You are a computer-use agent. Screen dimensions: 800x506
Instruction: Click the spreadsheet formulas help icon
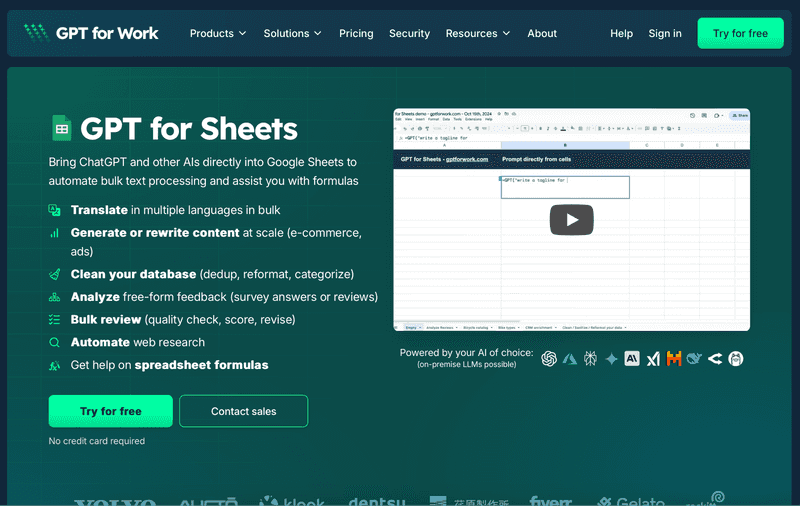pos(54,365)
